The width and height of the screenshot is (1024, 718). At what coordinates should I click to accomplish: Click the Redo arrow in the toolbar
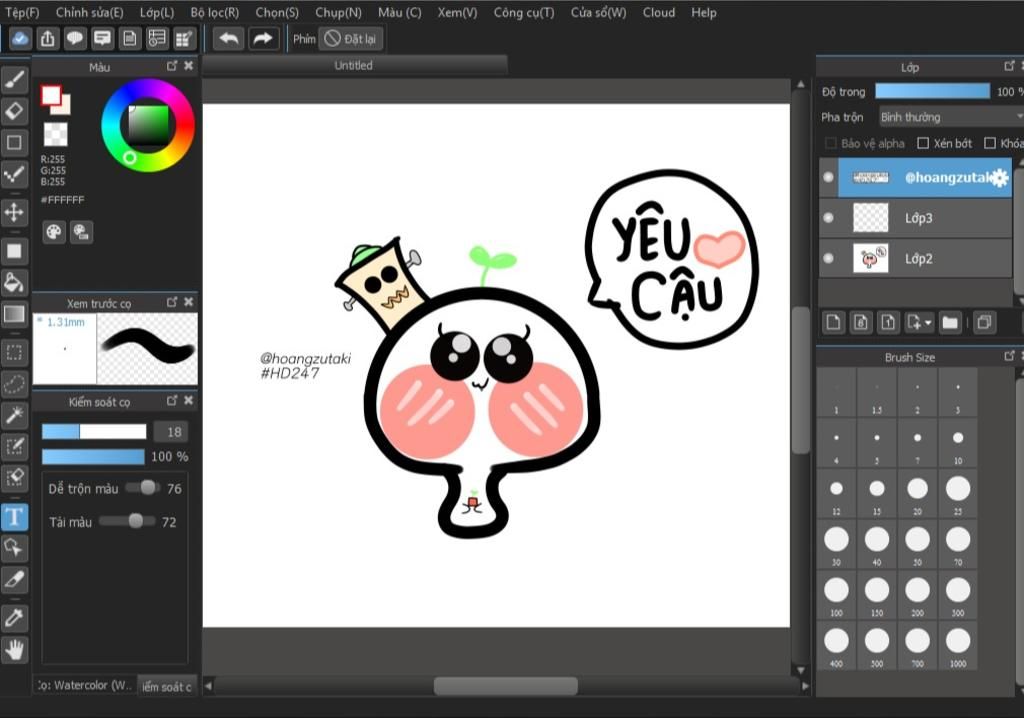tap(263, 39)
